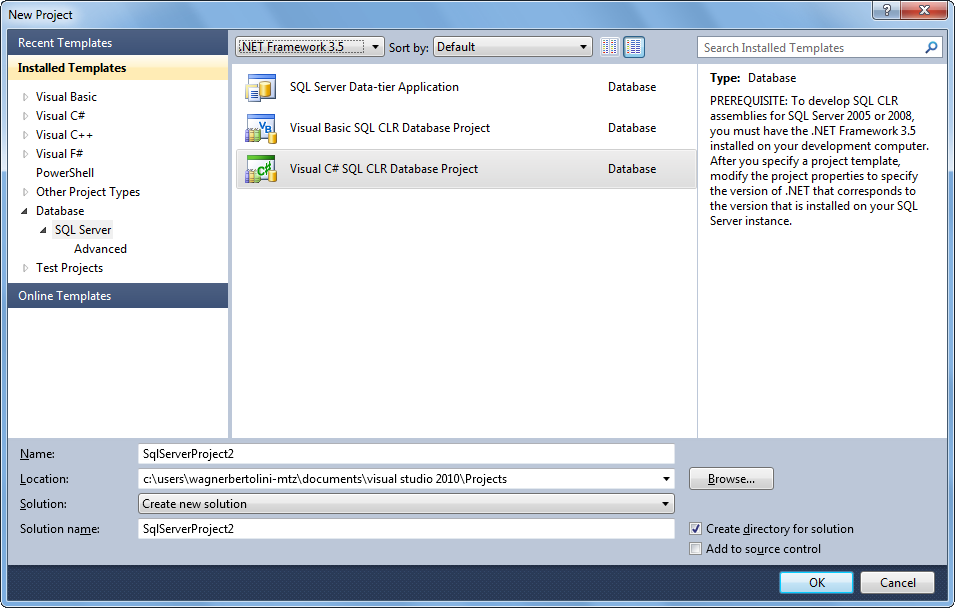The height and width of the screenshot is (608, 955).
Task: Collapse the Database tree node arrow
Action: click(24, 211)
